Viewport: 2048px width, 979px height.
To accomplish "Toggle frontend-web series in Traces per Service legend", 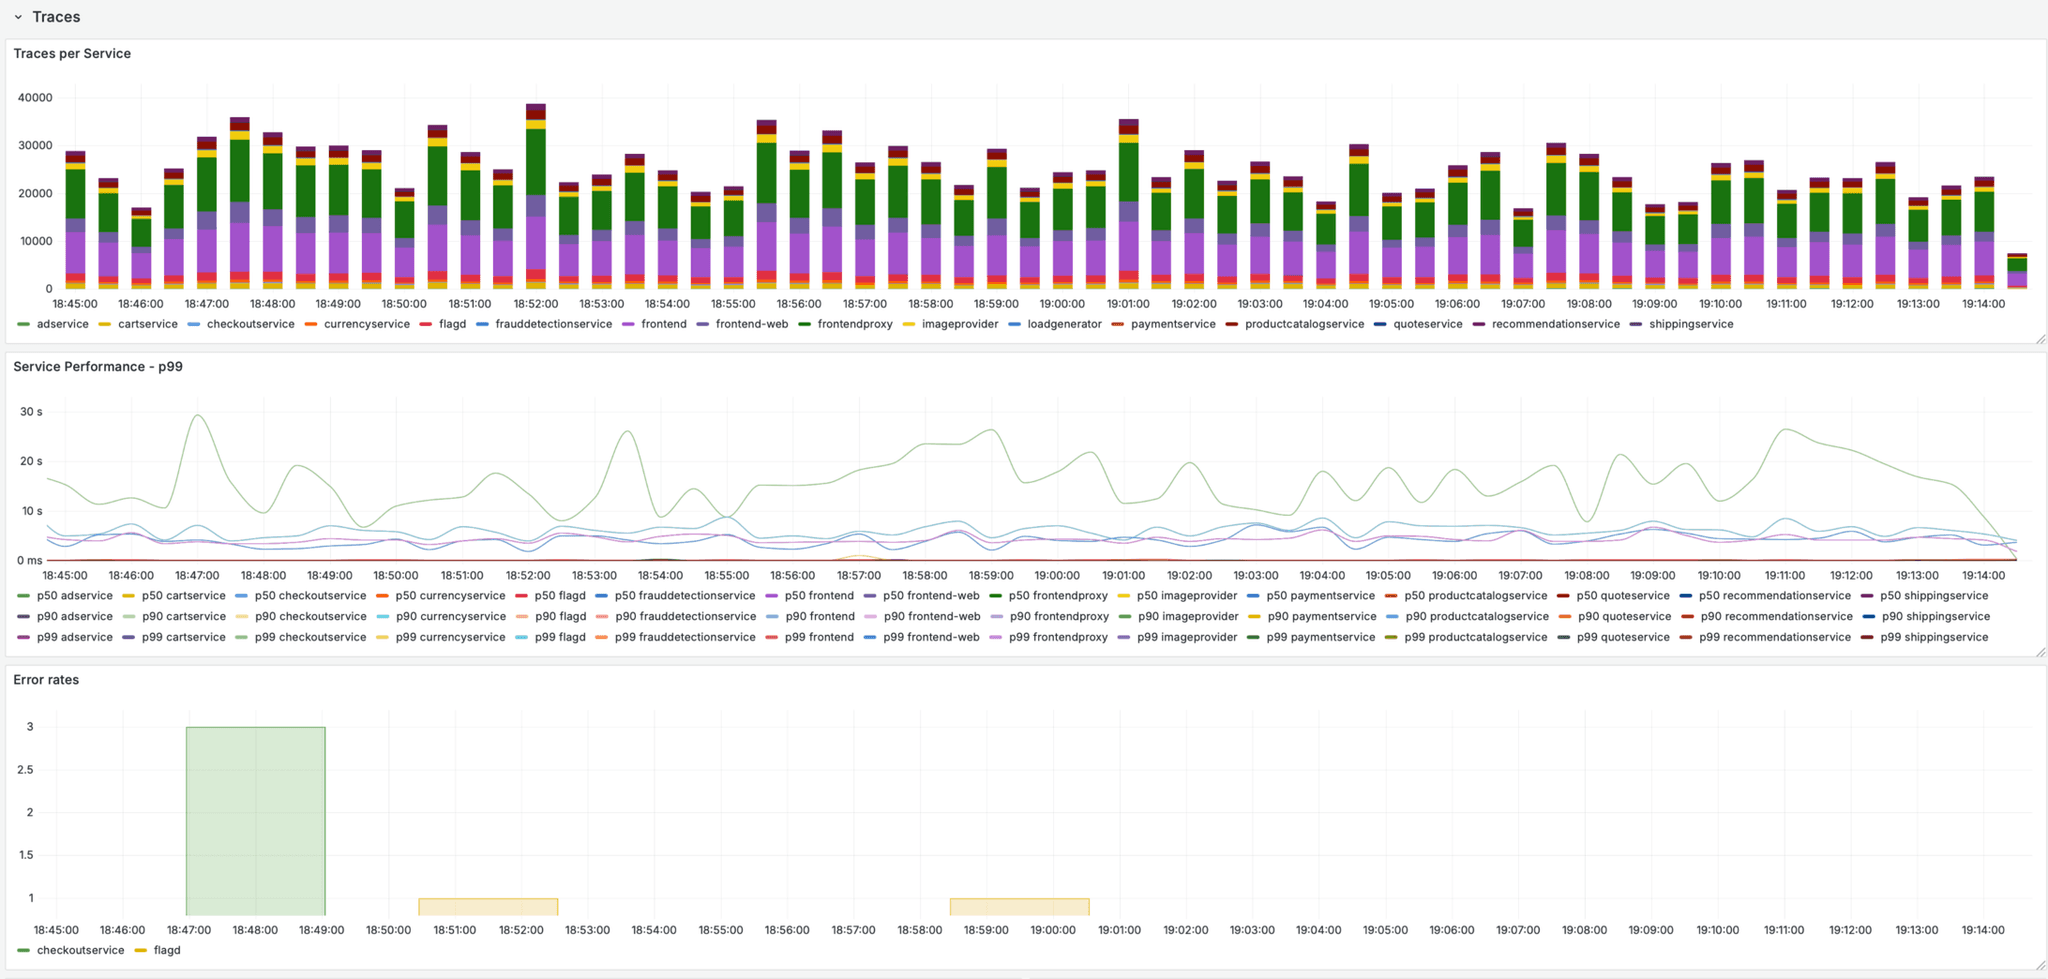I will click(752, 324).
